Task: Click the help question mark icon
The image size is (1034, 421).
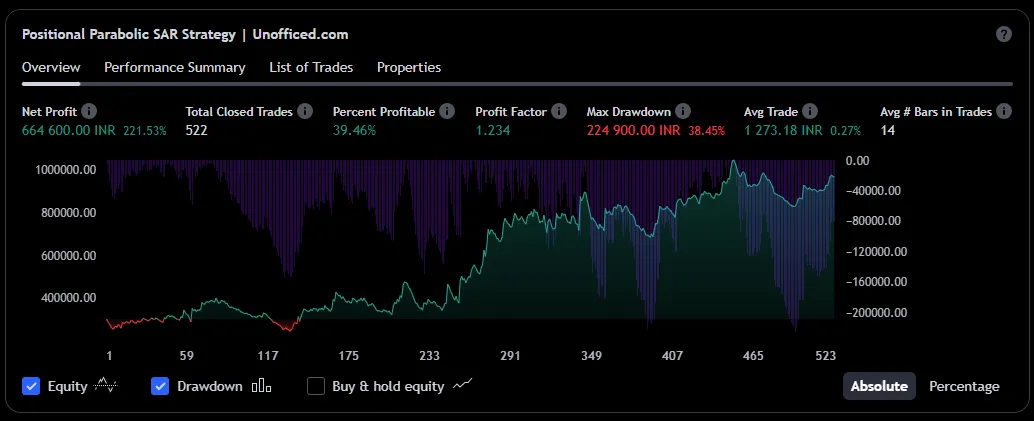Action: coord(1004,34)
